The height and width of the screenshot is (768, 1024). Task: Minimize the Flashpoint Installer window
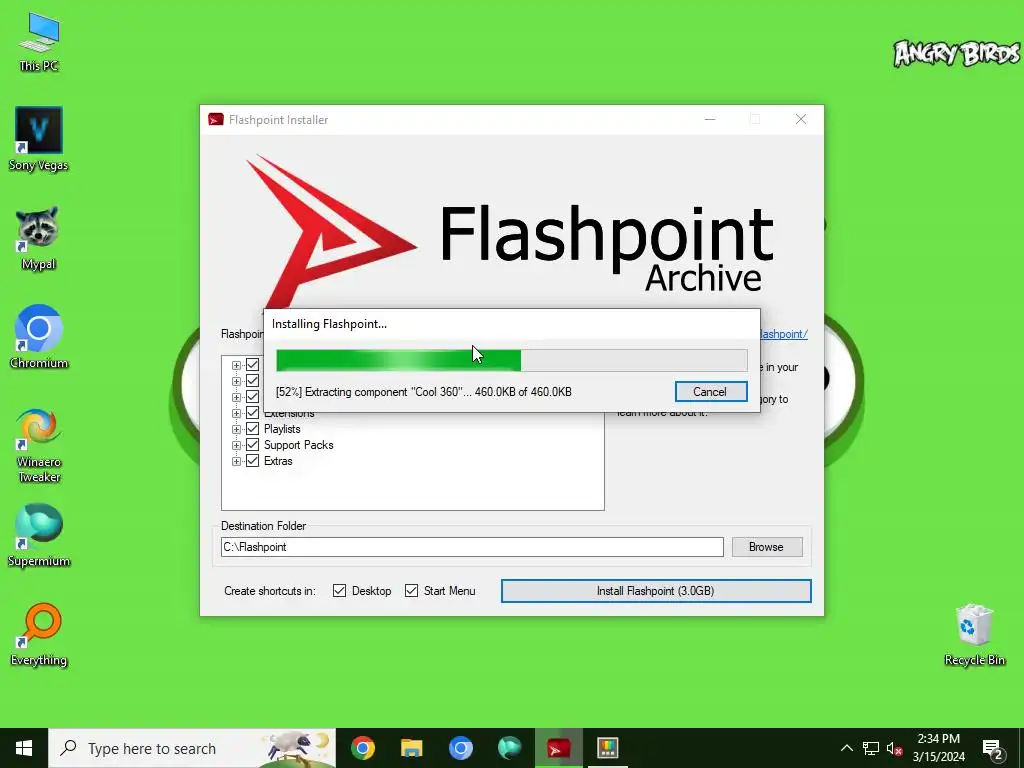(x=710, y=120)
